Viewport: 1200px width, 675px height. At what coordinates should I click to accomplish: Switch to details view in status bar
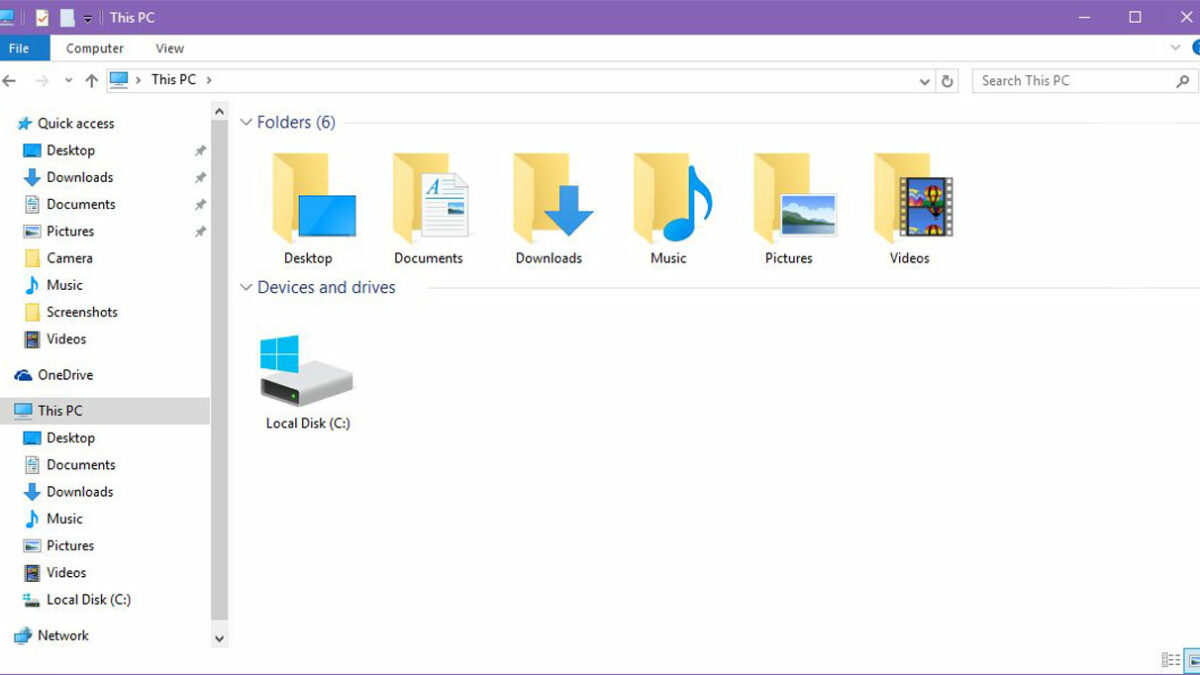pyautogui.click(x=1169, y=660)
